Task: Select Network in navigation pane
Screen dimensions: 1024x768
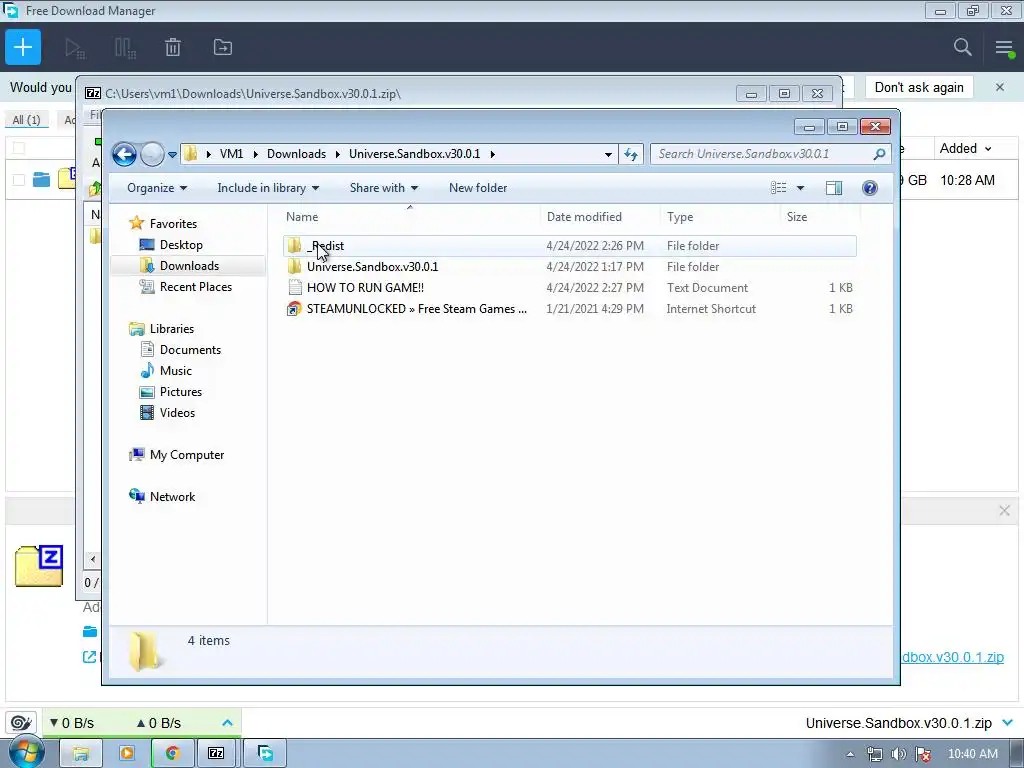Action: coord(172,497)
